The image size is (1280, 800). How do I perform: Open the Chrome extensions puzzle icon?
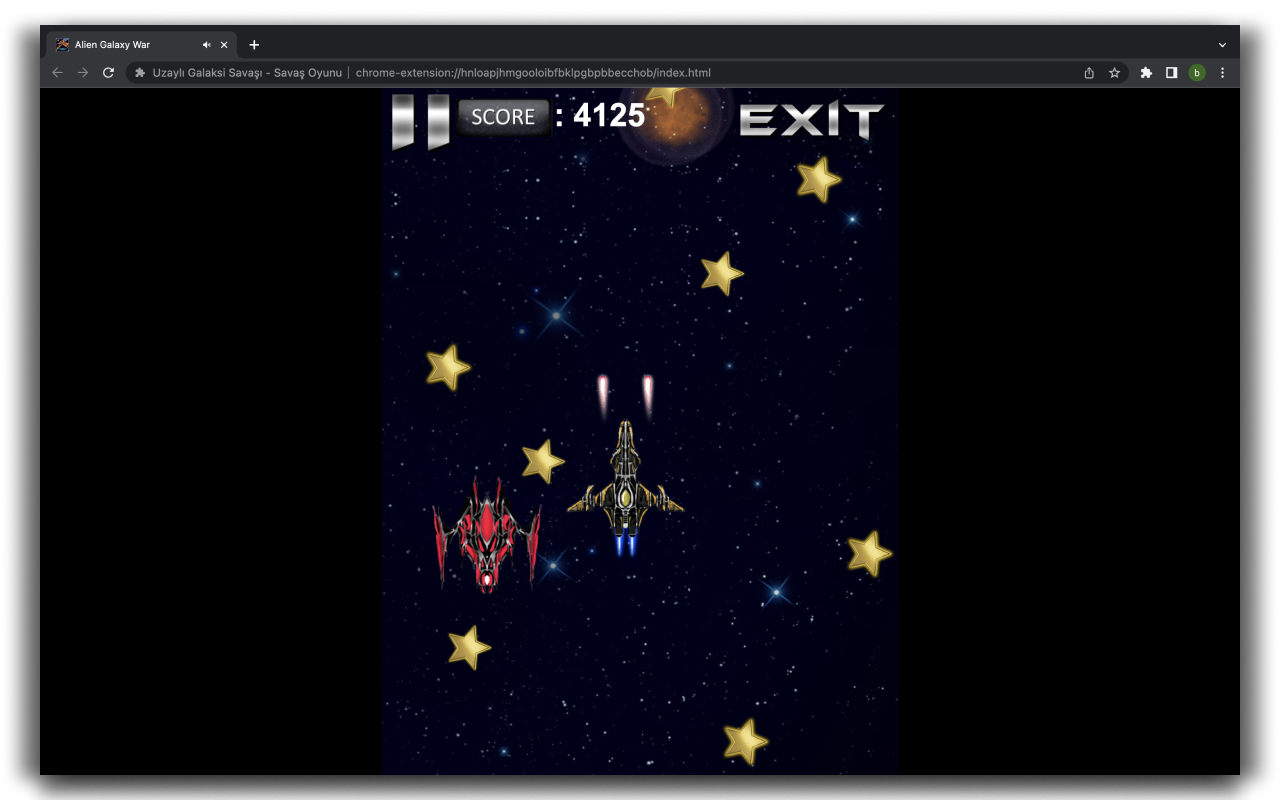1145,72
